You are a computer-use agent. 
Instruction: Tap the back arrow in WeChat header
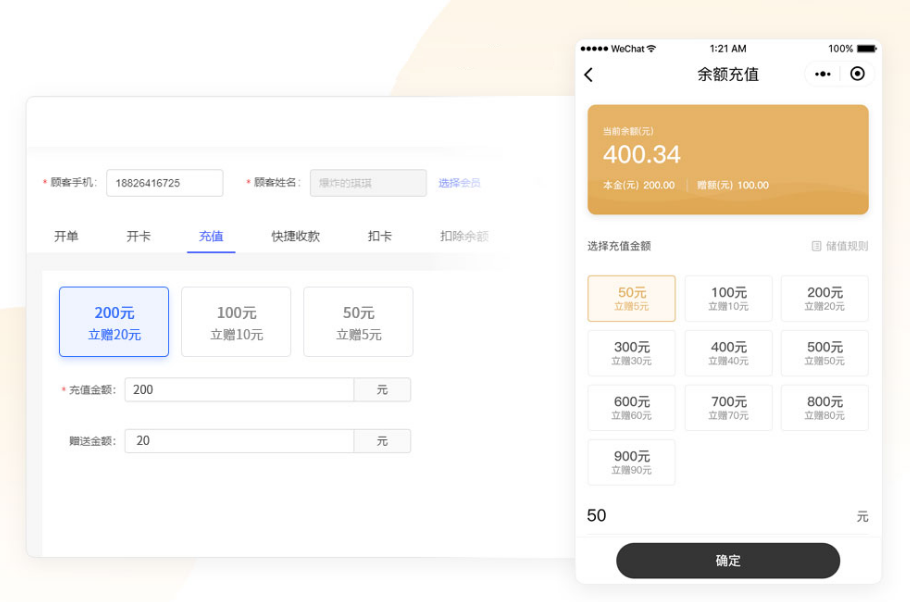click(588, 74)
